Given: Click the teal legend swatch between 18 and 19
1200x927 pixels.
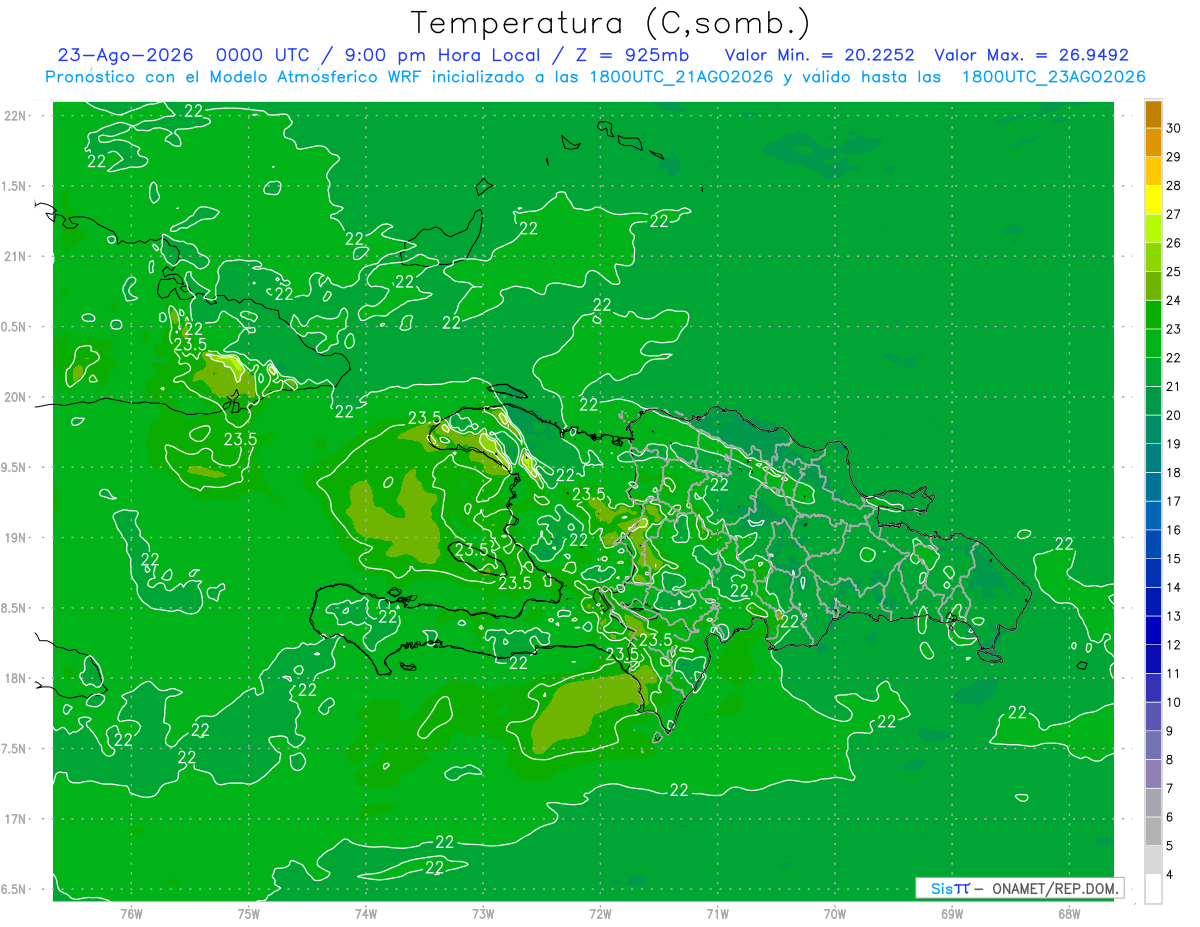Looking at the screenshot, I should pyautogui.click(x=1153, y=459).
